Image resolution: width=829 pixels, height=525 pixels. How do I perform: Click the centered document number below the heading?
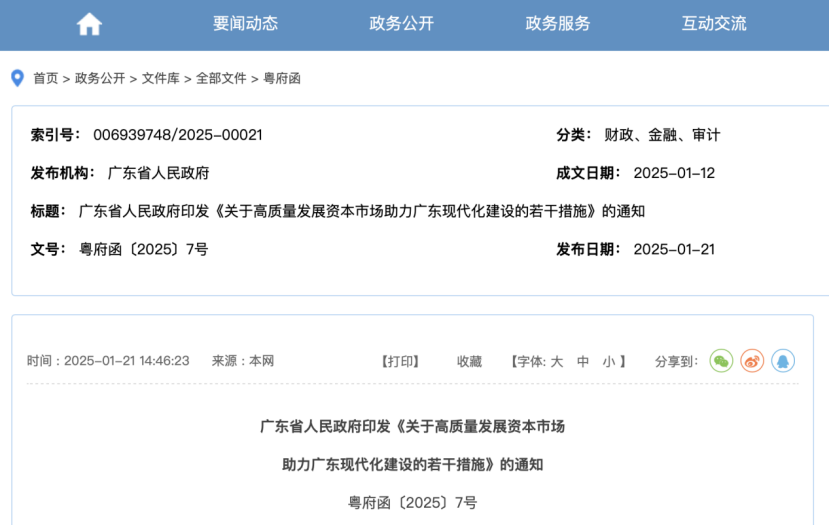tap(412, 502)
